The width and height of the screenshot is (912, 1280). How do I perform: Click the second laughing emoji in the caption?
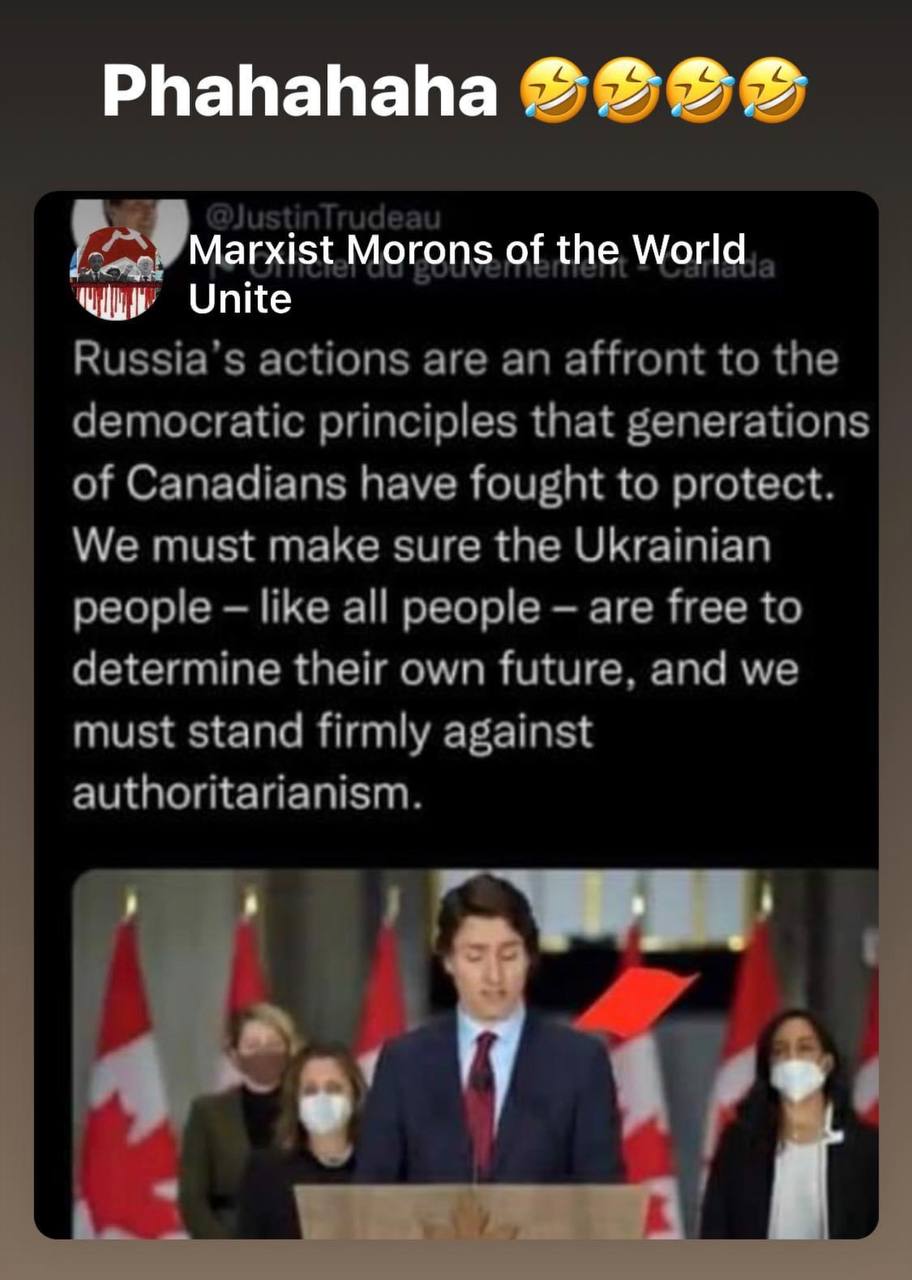coord(627,90)
